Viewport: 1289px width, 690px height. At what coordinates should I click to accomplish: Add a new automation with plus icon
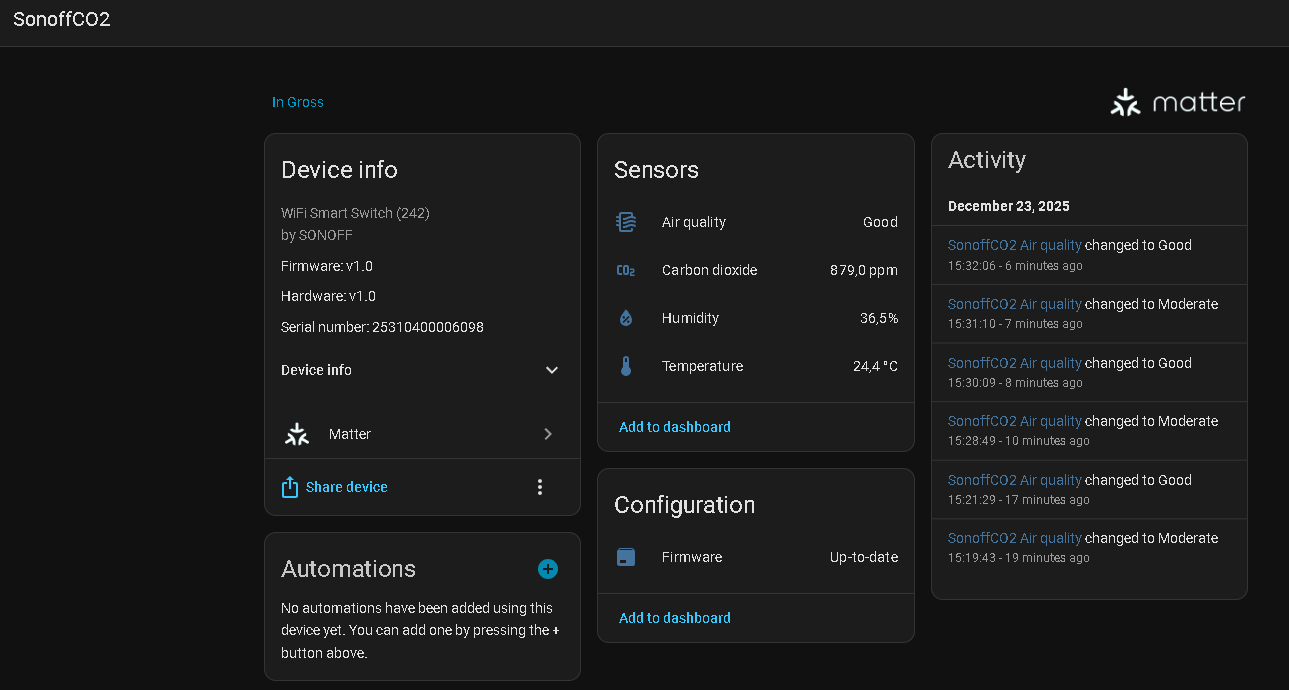[548, 569]
